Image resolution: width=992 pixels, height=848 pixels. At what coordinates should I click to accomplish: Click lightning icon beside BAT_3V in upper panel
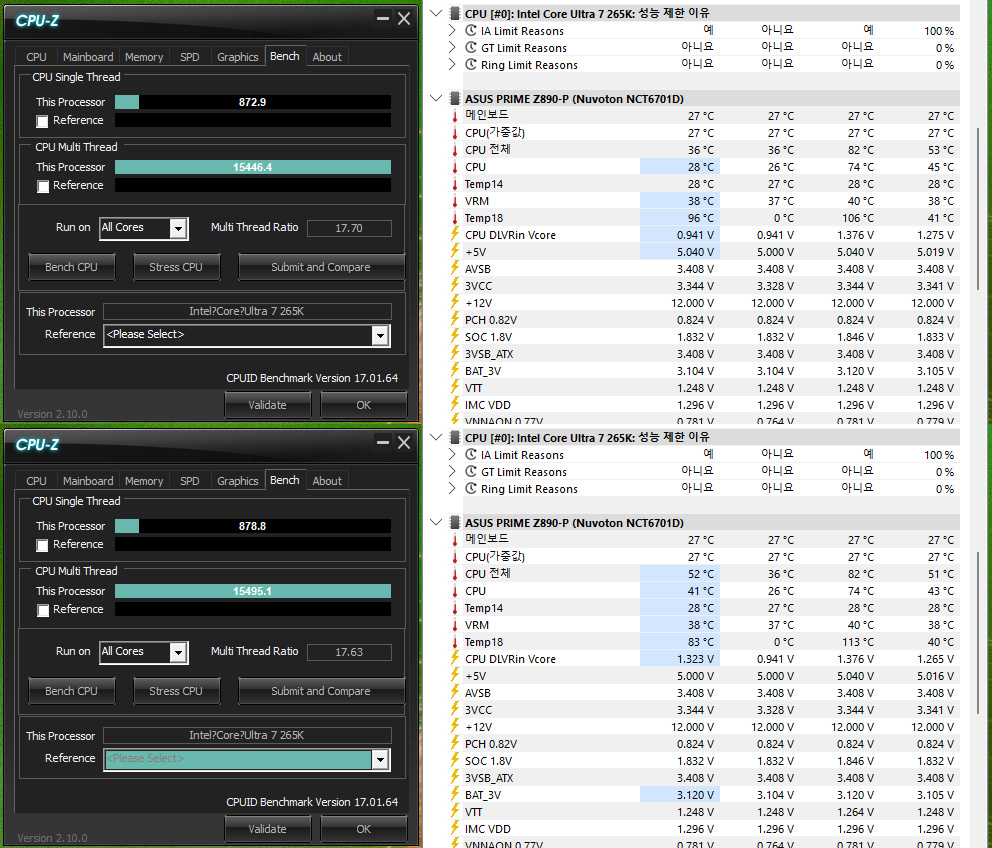(x=454, y=371)
